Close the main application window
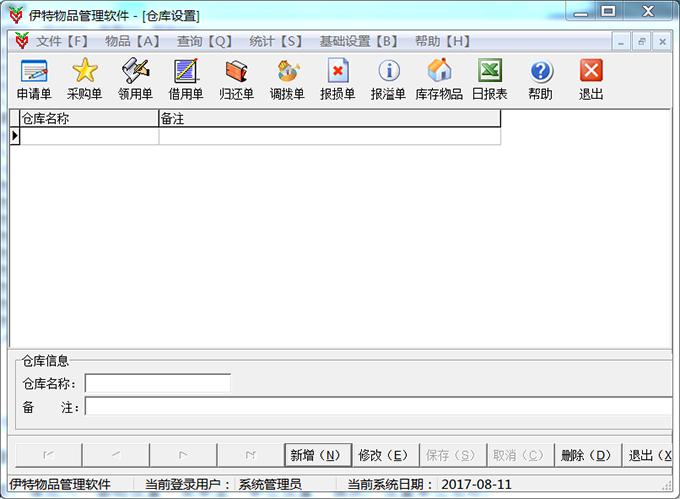The height and width of the screenshot is (499, 680). [x=648, y=12]
